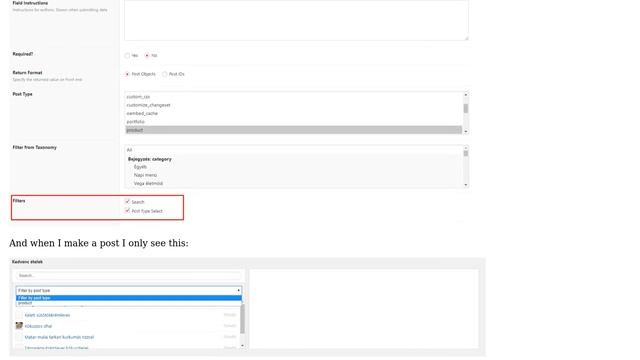Viewport: 640px width, 360px height.
Task: Toggle the Post Type Select checkbox
Action: point(127,211)
